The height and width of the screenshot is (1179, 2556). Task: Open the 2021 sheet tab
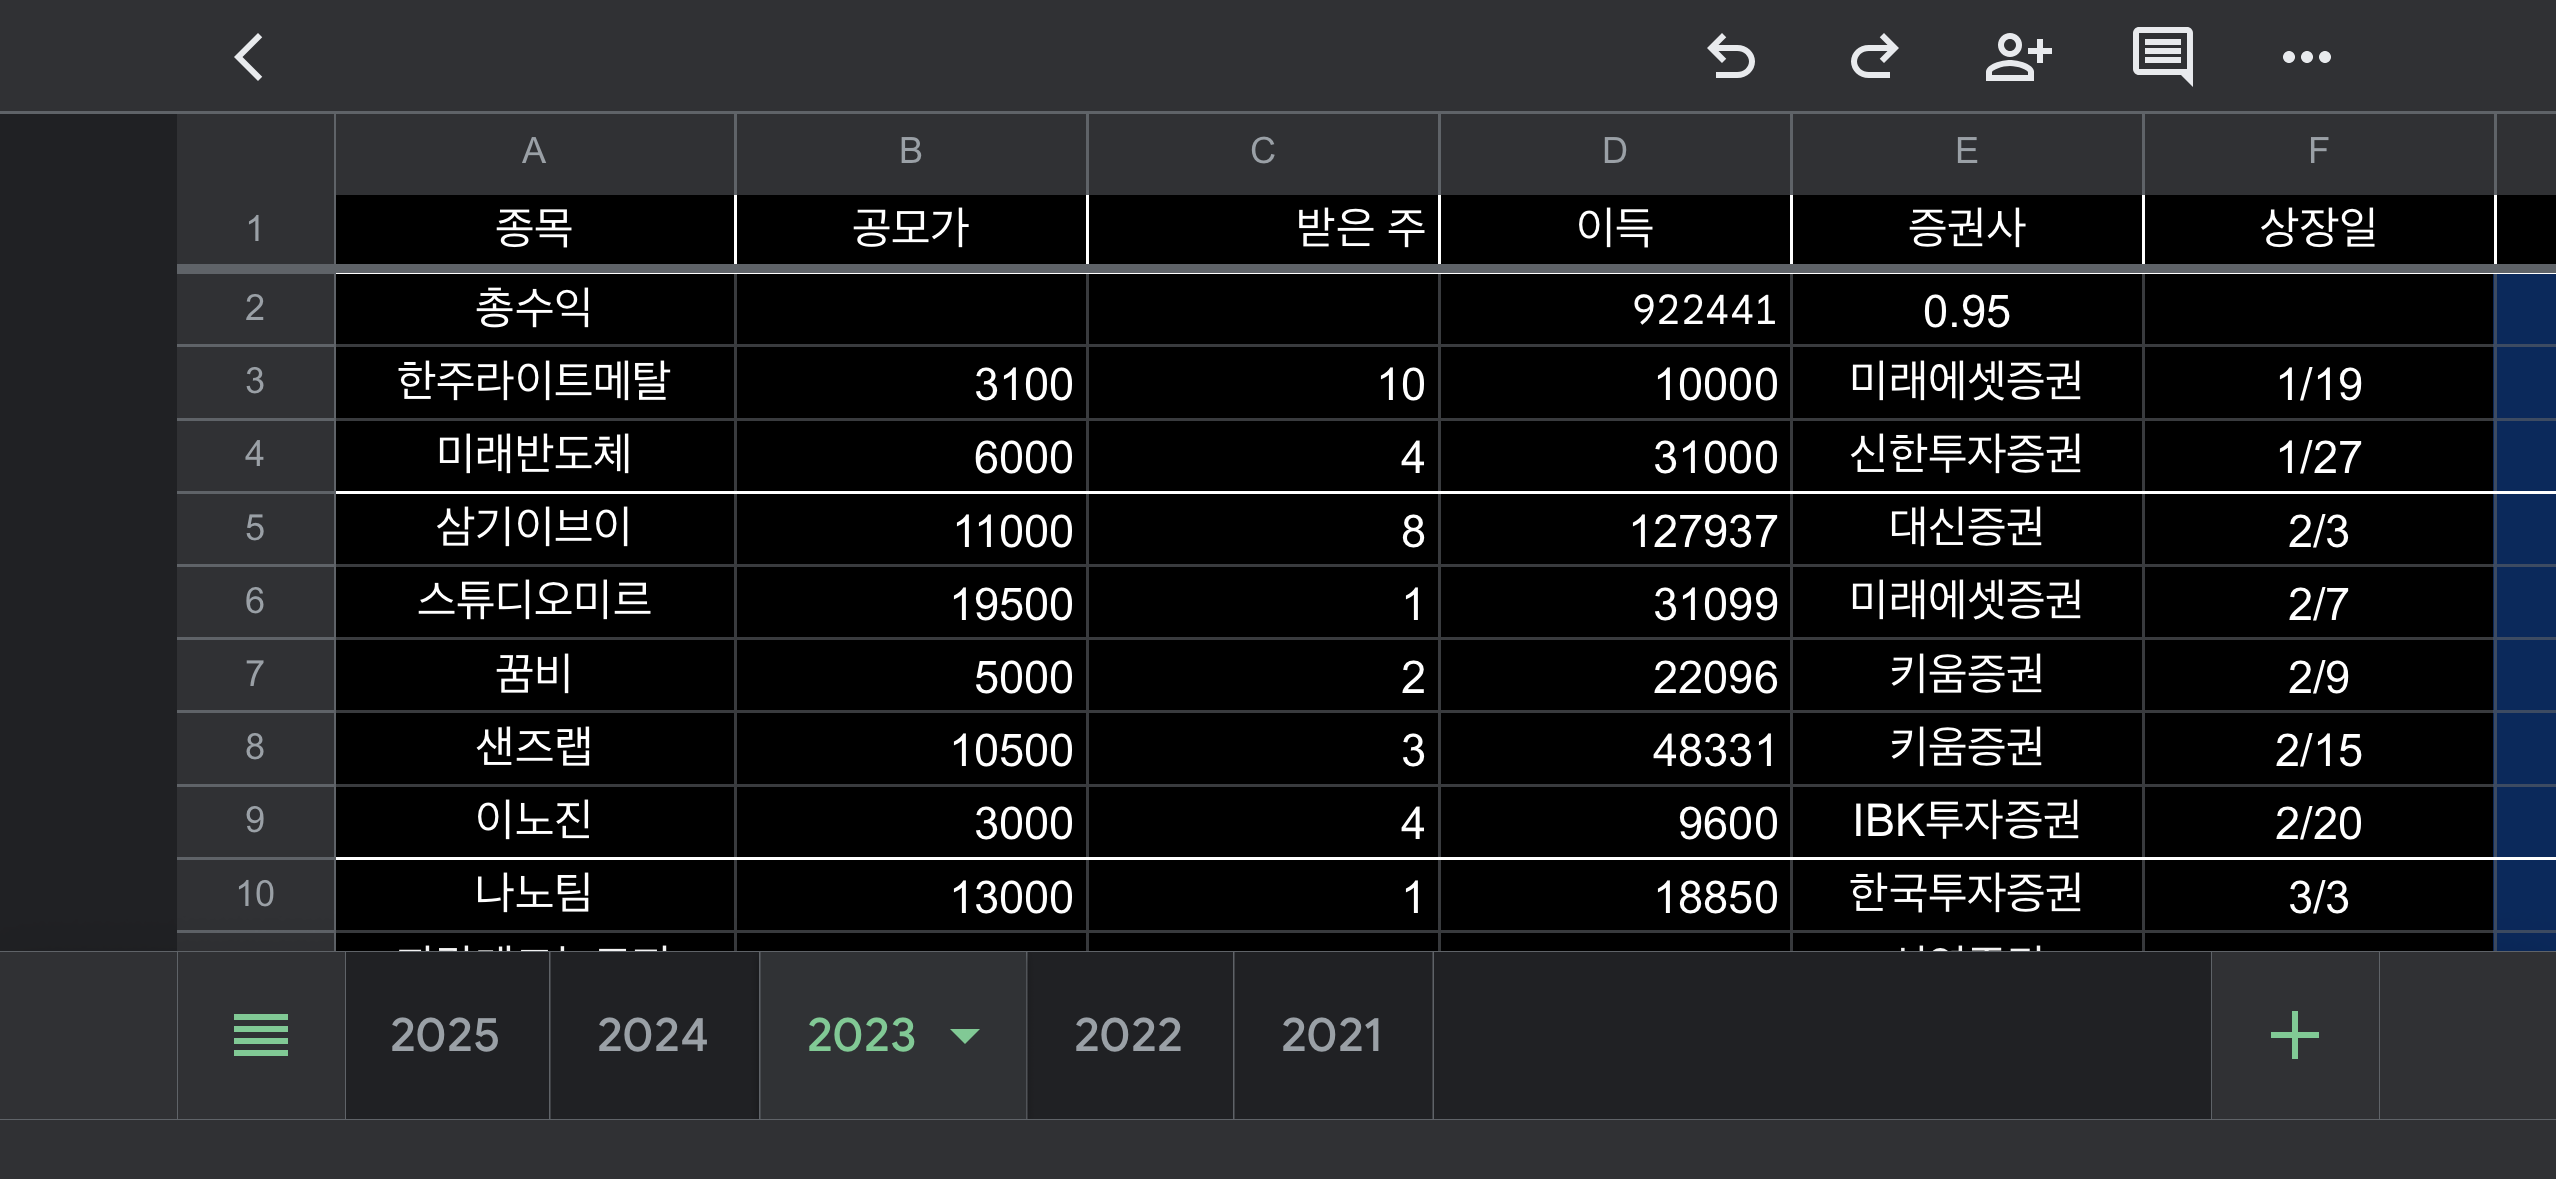point(1332,1035)
